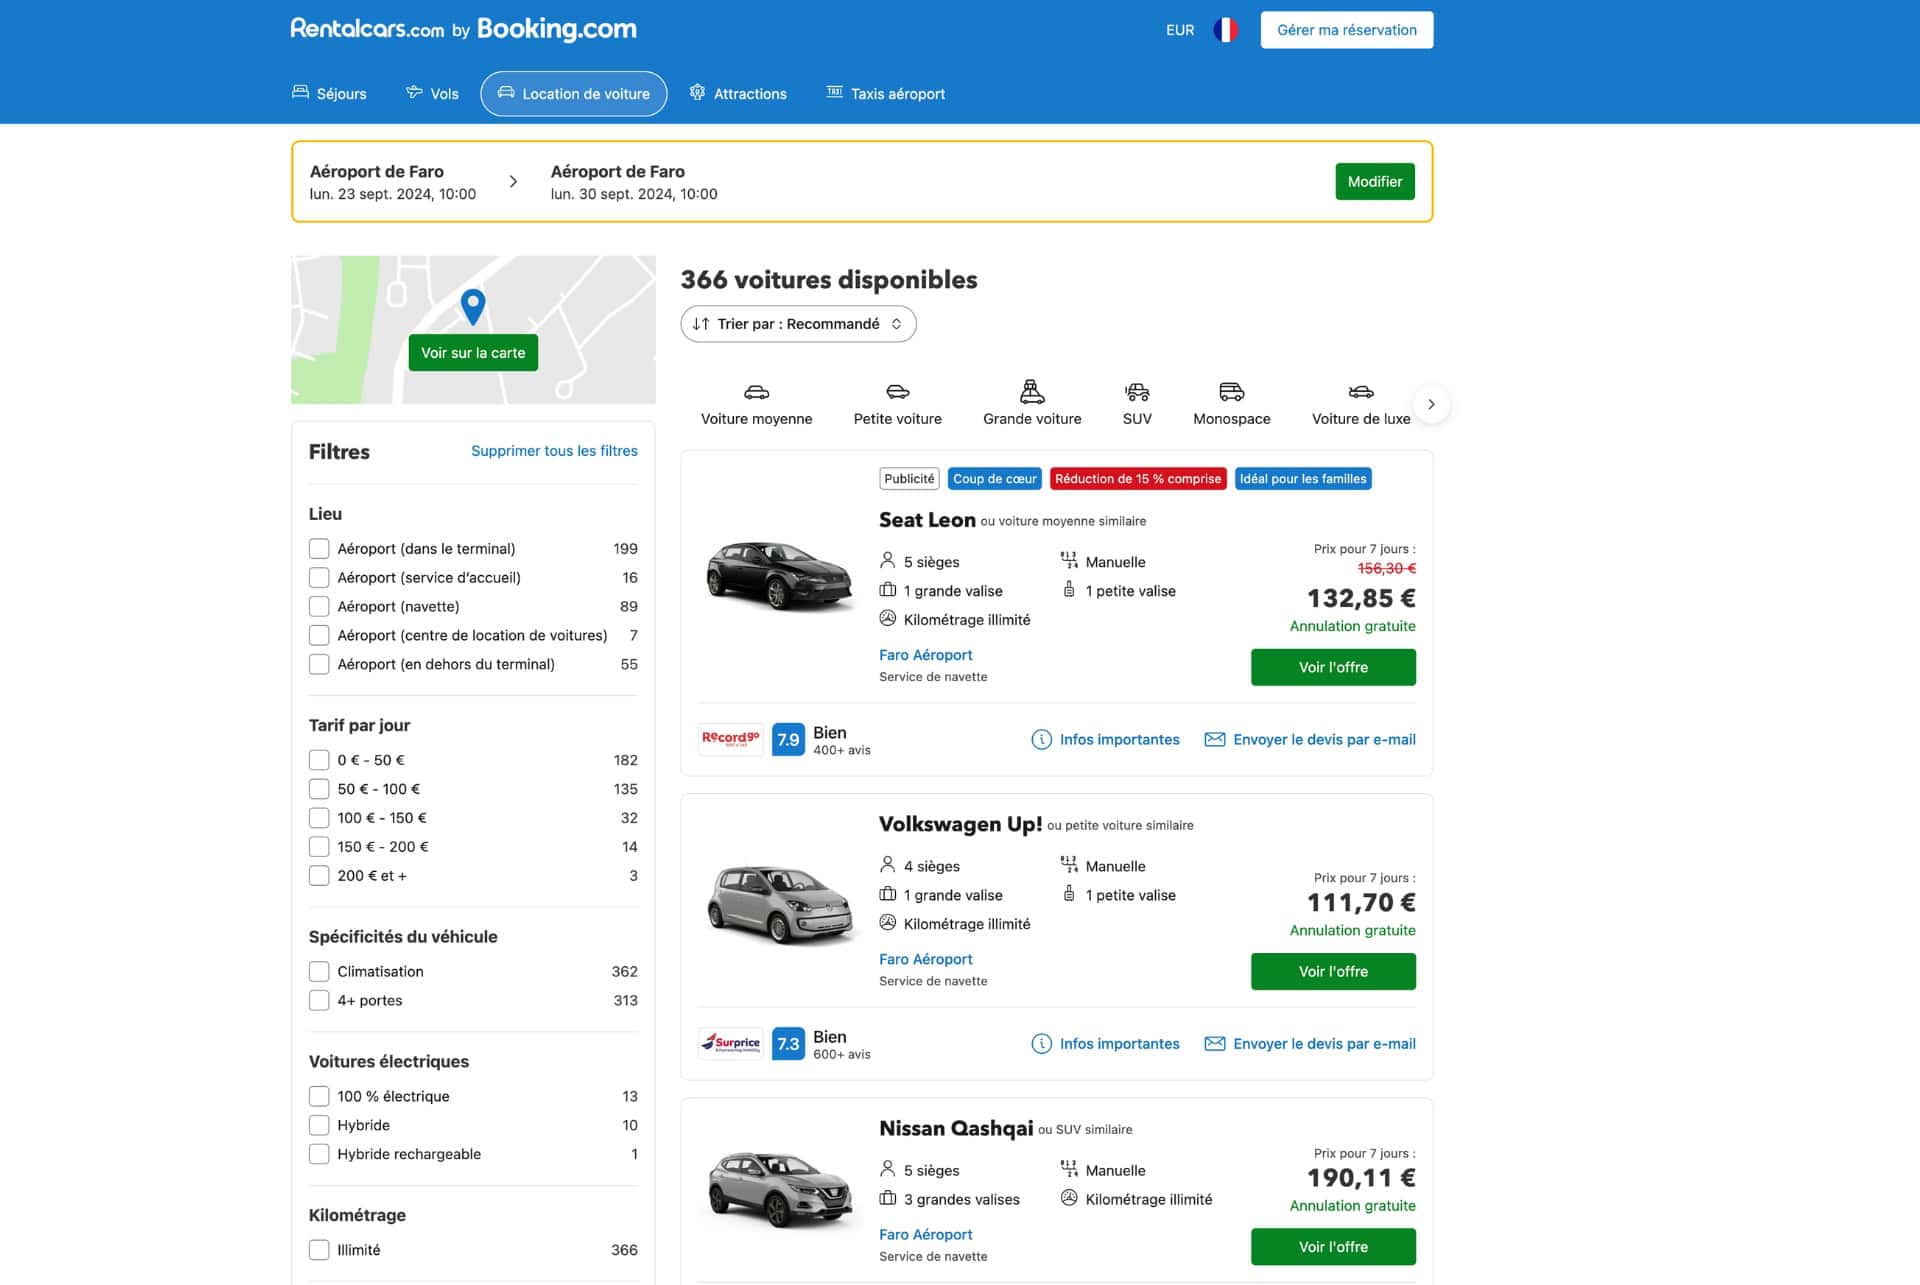Click Supprimer tous les filtres link

pyautogui.click(x=554, y=451)
